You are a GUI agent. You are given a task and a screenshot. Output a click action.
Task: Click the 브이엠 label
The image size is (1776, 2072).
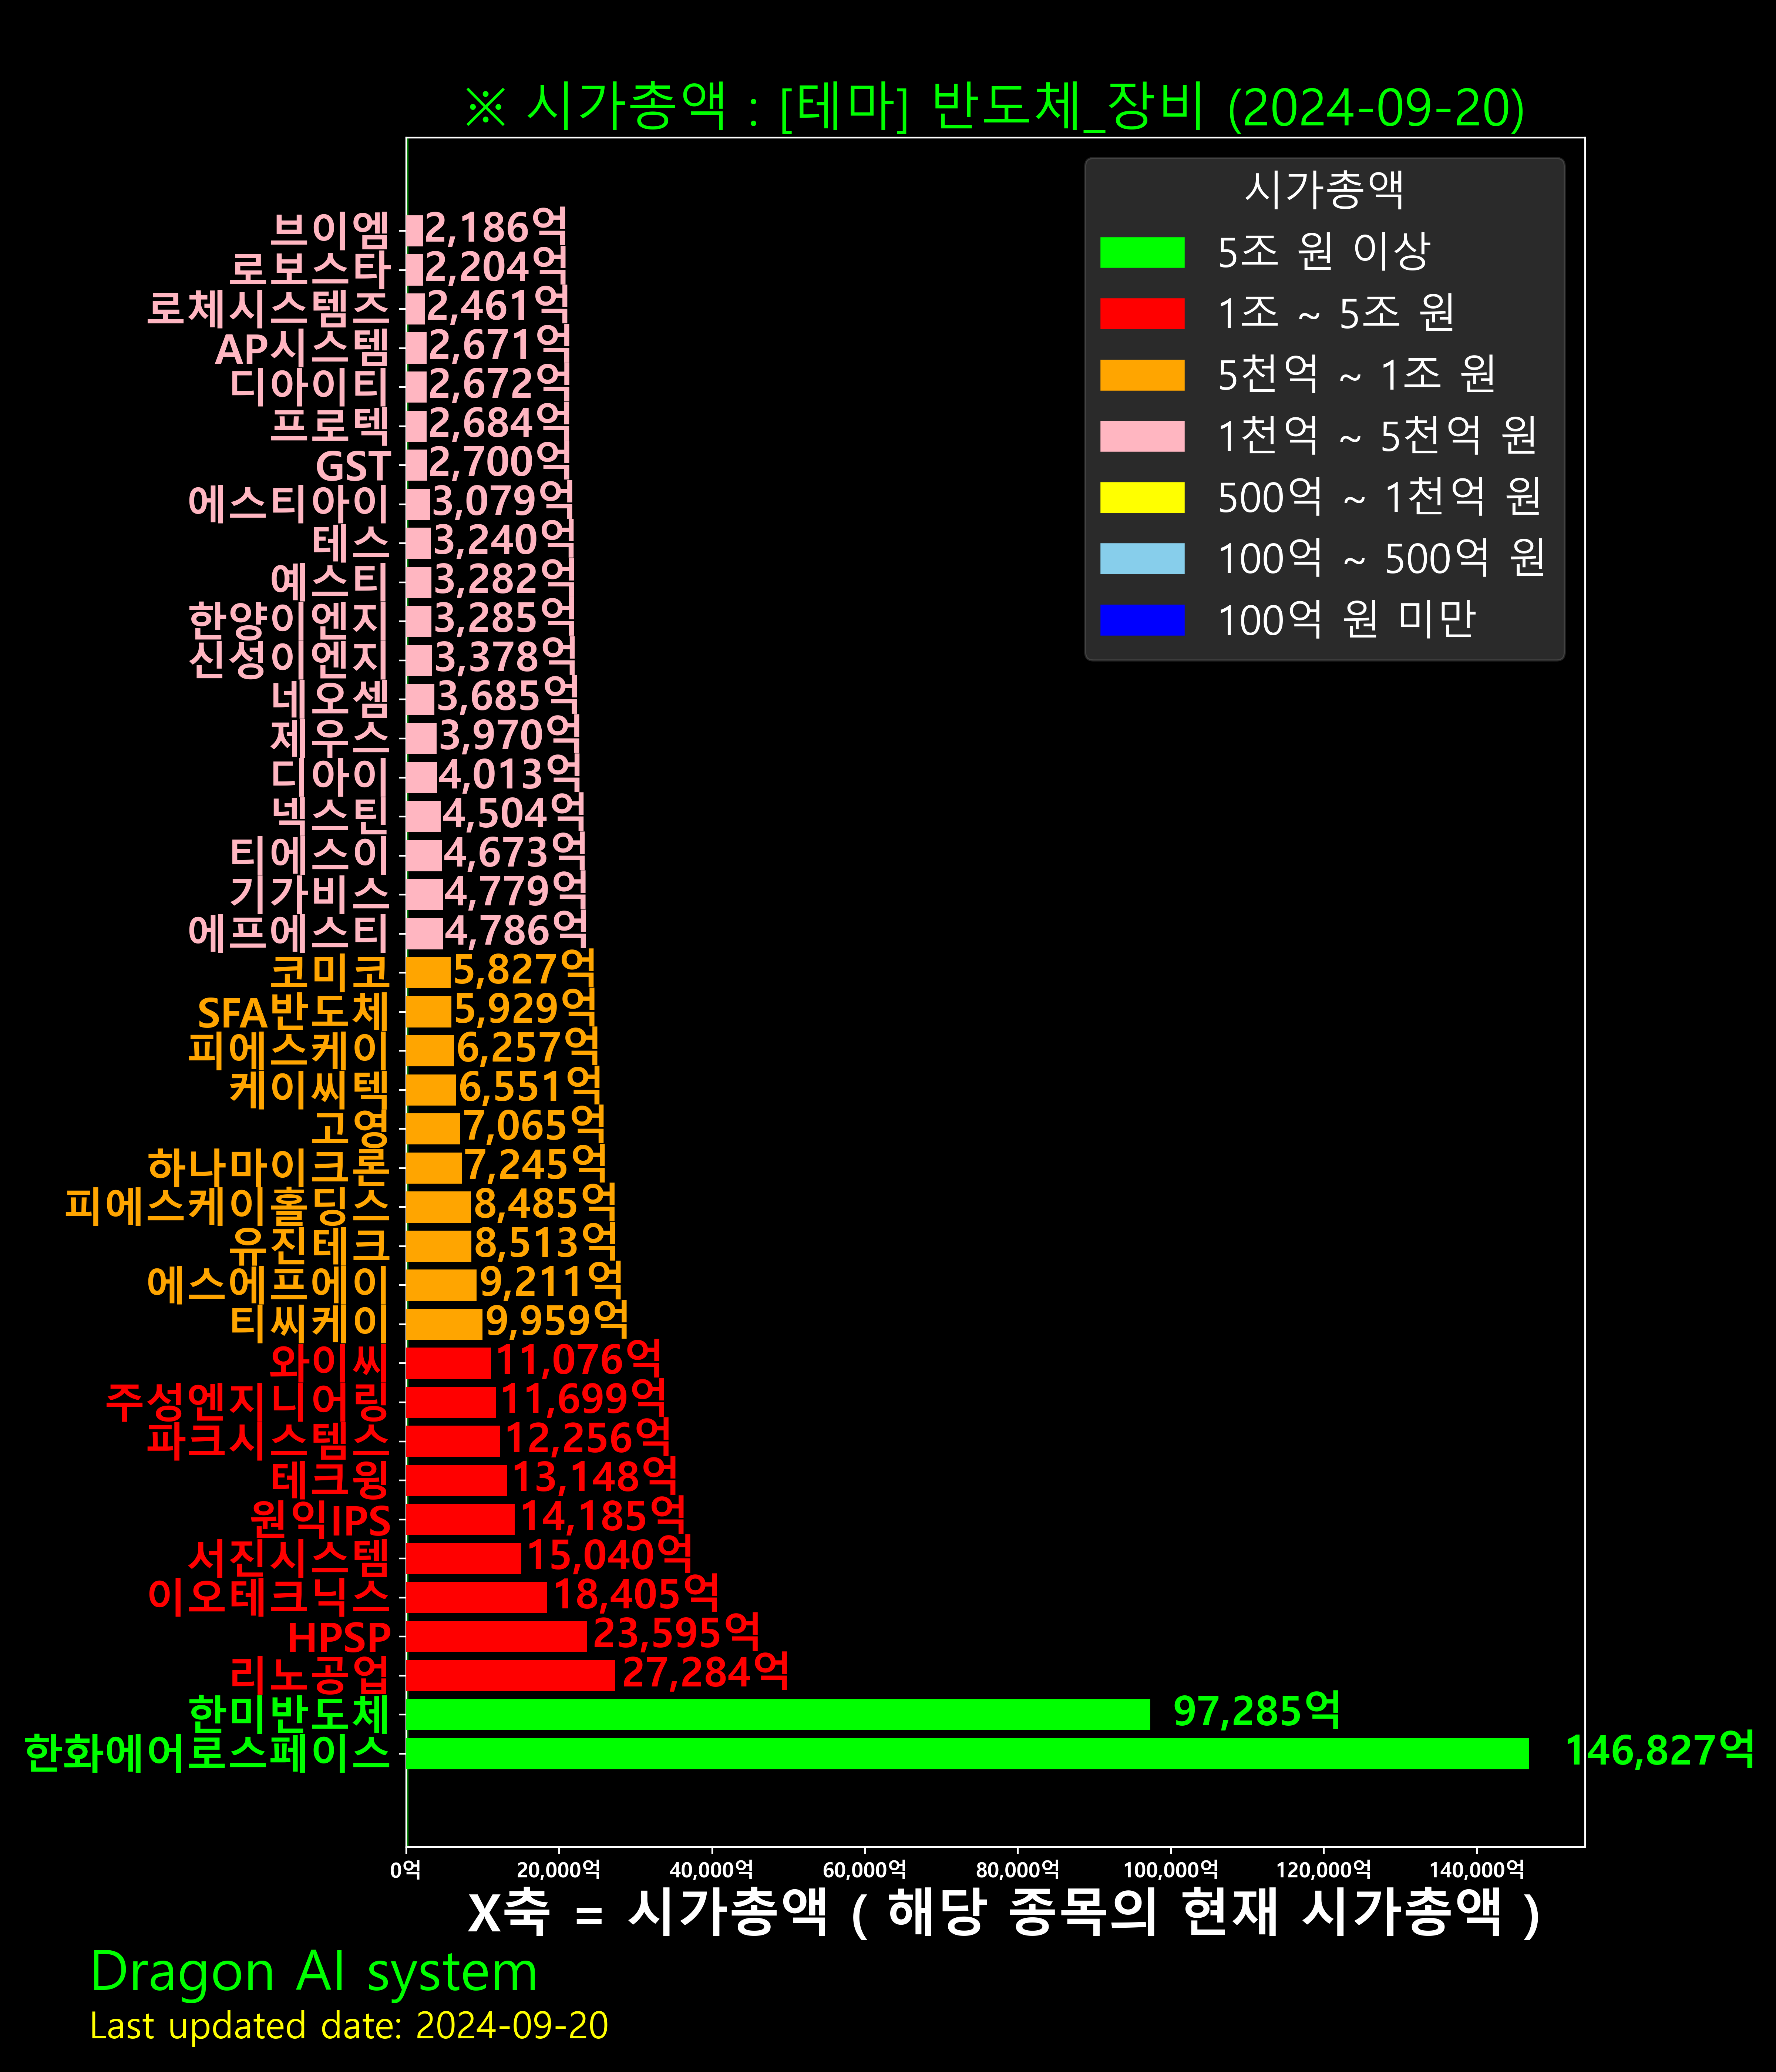click(x=330, y=231)
